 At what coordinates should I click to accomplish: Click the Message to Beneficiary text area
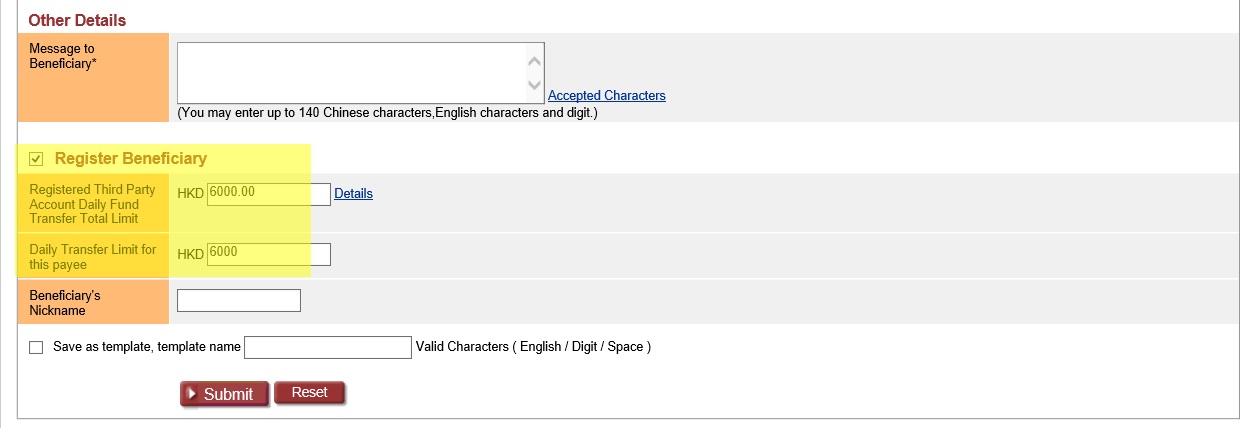tap(352, 72)
